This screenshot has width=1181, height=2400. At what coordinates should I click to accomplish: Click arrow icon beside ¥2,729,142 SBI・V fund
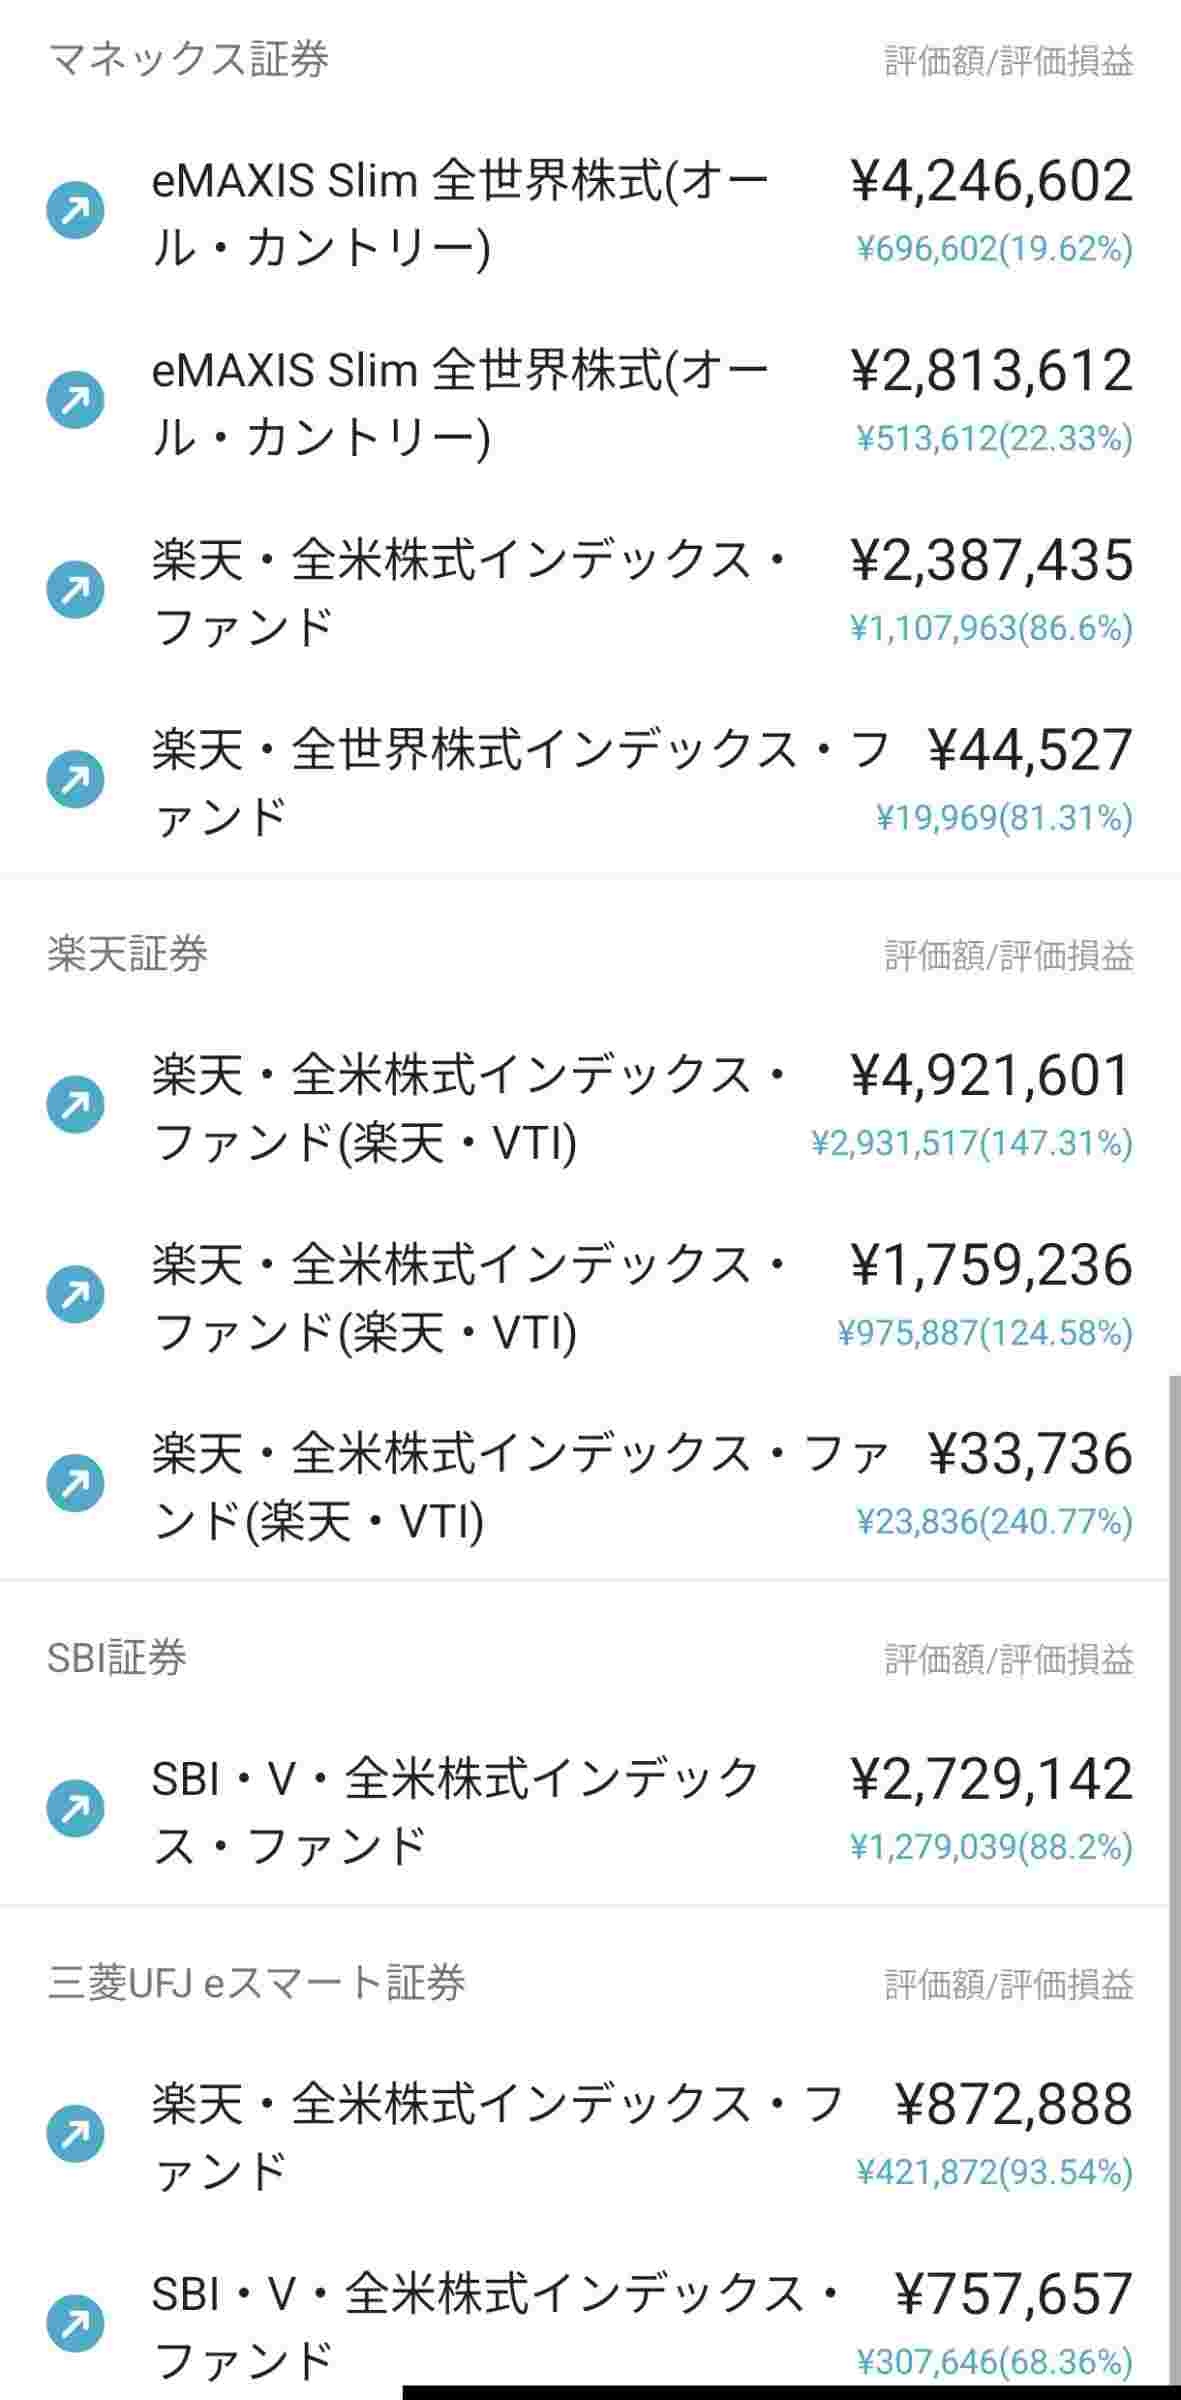[x=76, y=1809]
